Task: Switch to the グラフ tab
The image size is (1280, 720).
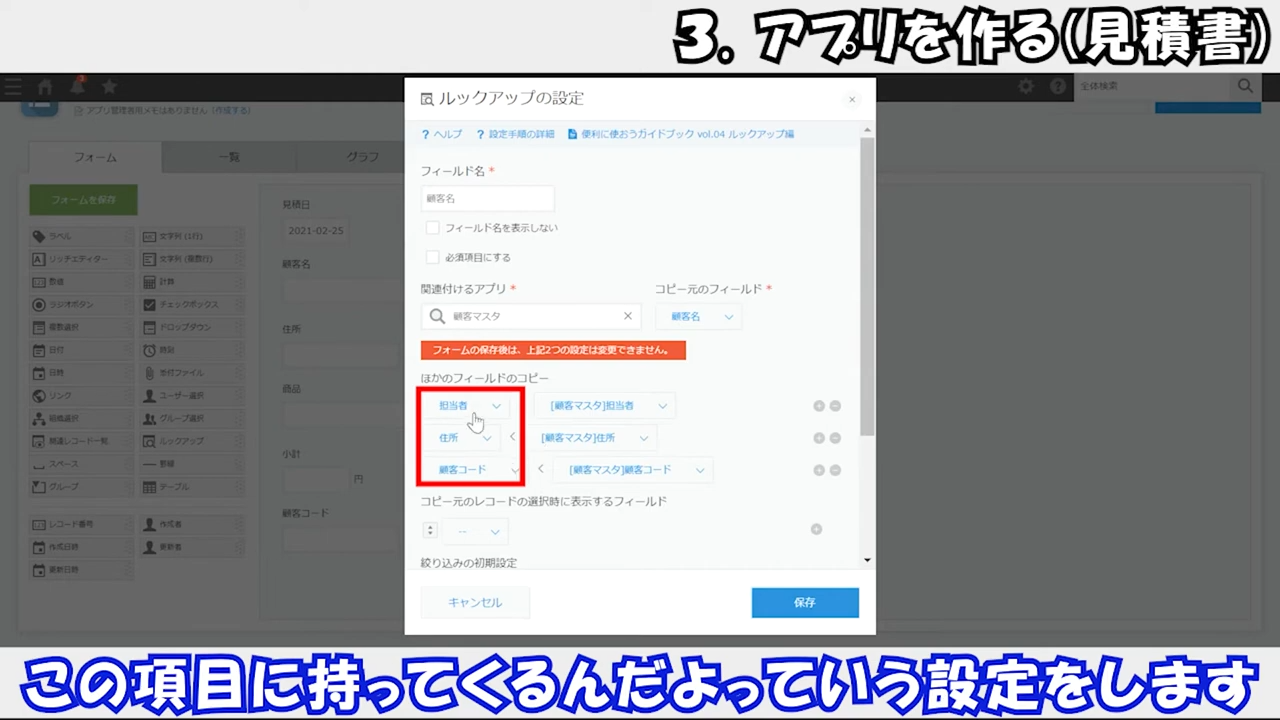Action: (362, 157)
